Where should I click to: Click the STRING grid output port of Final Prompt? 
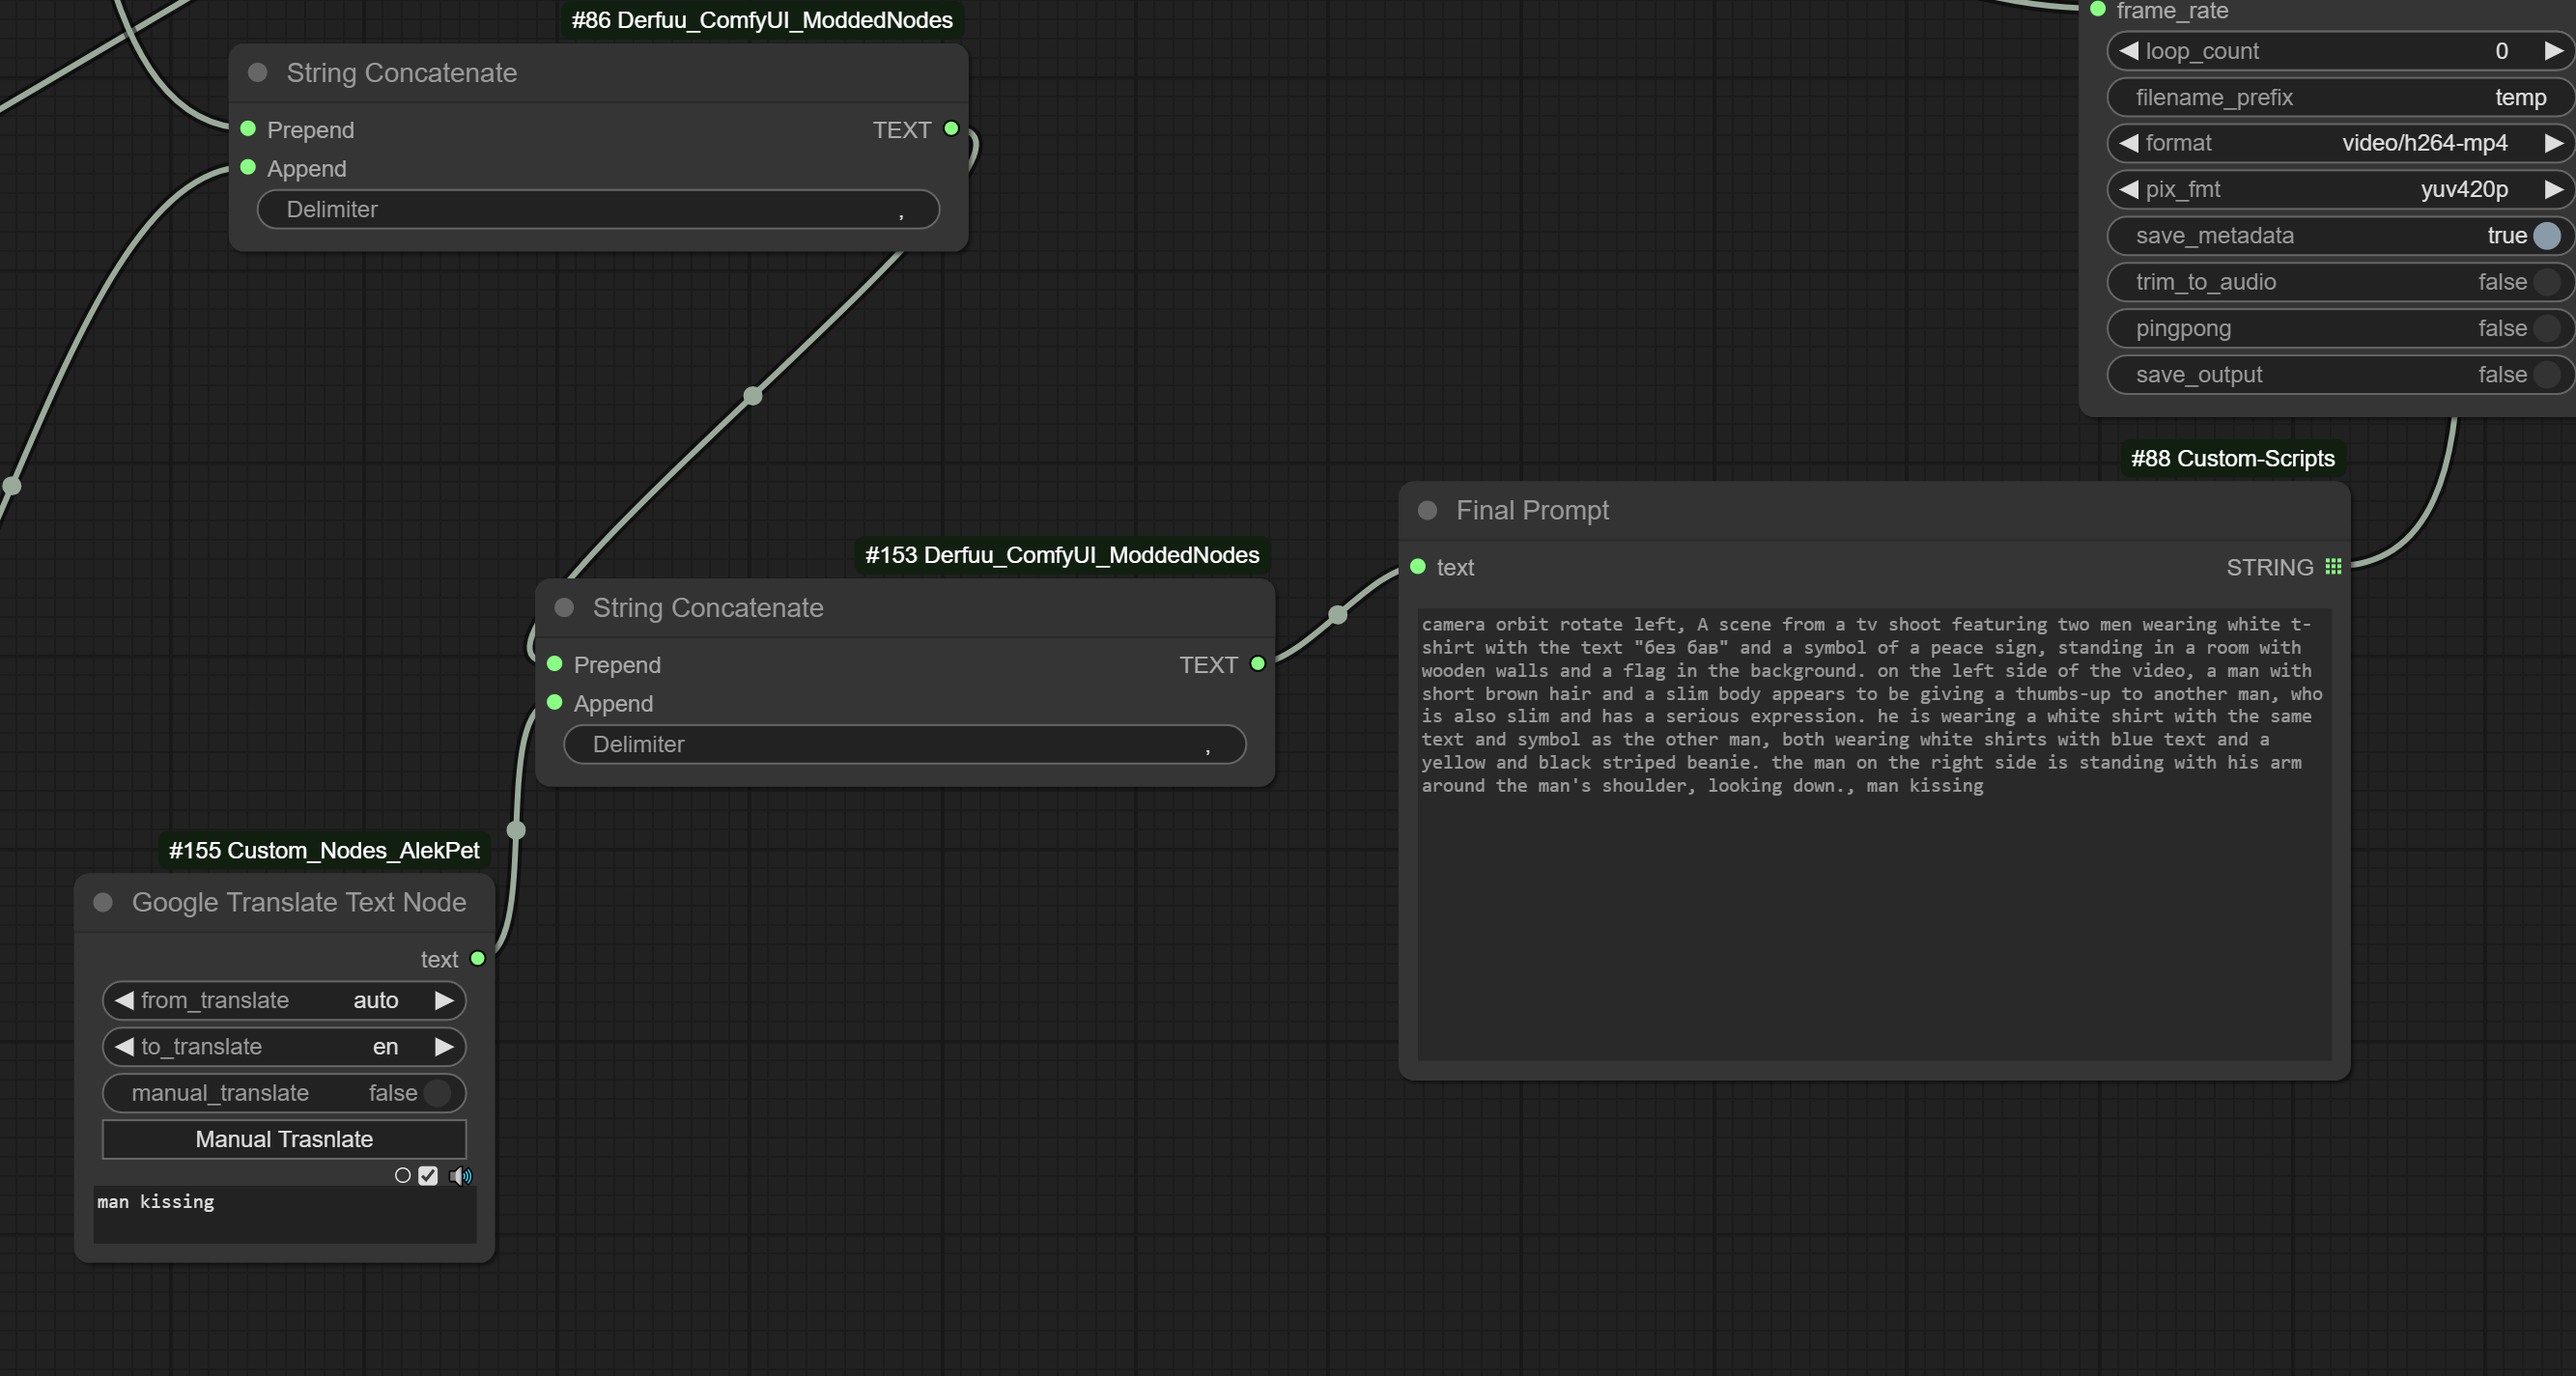coord(2333,566)
